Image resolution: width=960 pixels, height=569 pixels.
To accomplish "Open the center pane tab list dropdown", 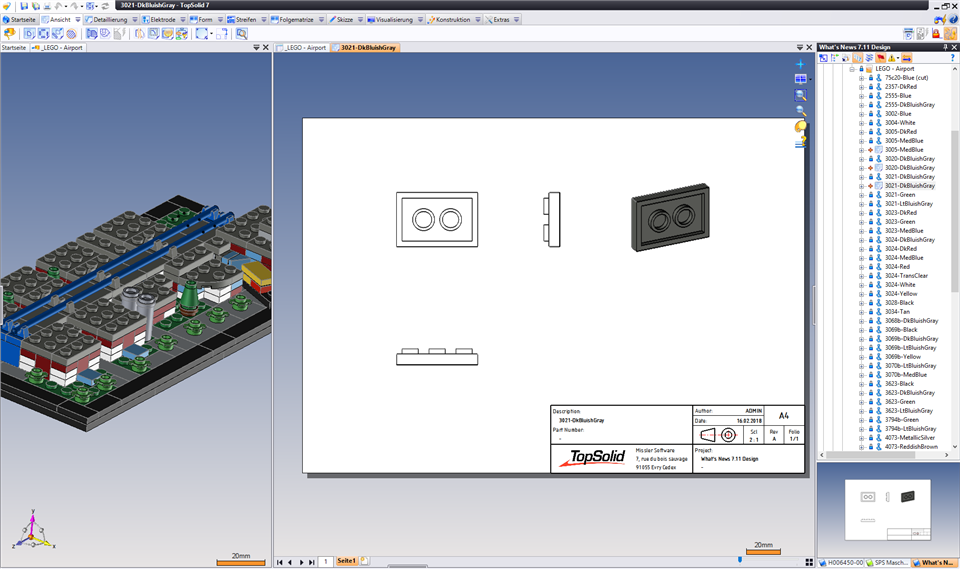I will [x=800, y=47].
